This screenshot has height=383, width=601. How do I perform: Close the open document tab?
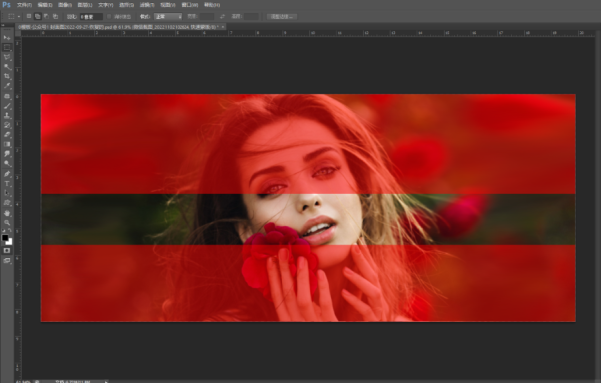point(223,27)
